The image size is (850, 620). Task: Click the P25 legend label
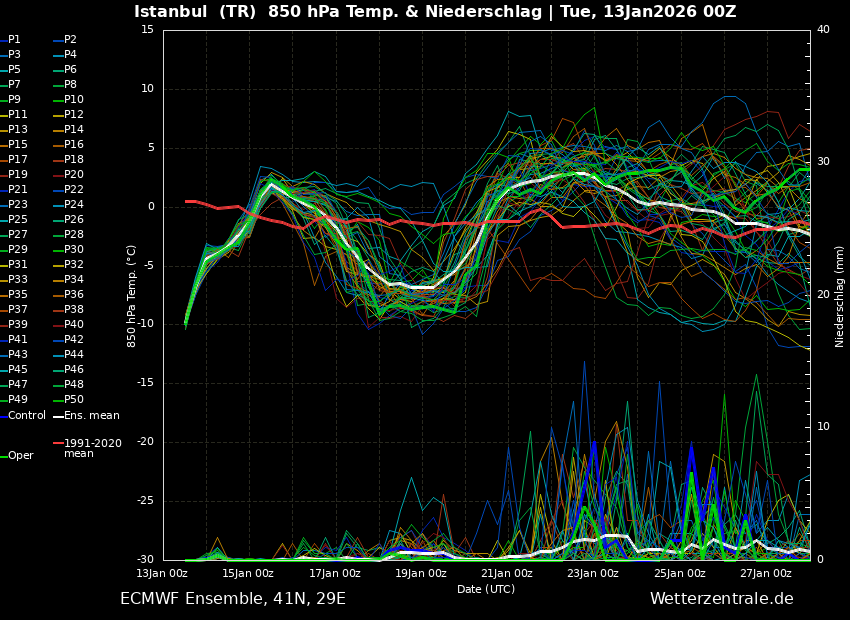coord(17,219)
